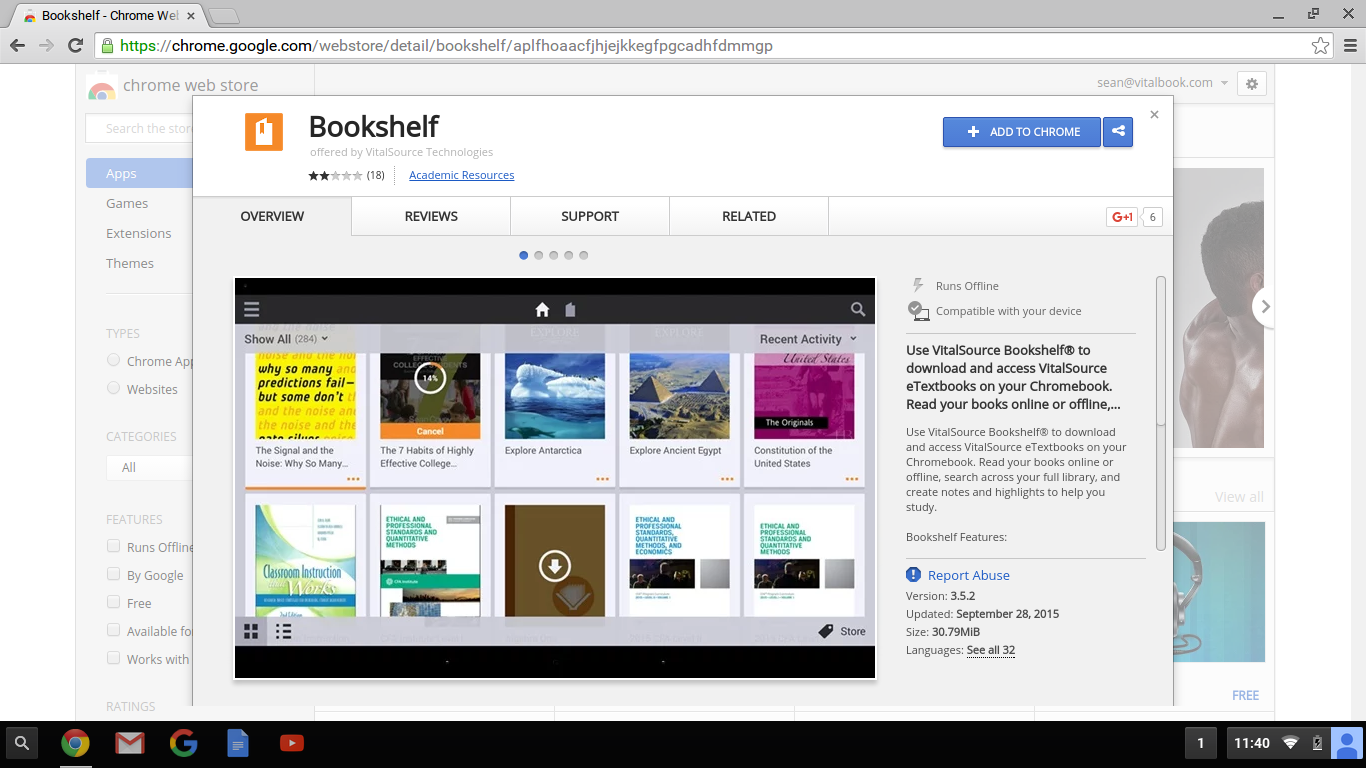The image size is (1366, 768).
Task: Click the green padlock in the address bar
Action: click(x=107, y=45)
